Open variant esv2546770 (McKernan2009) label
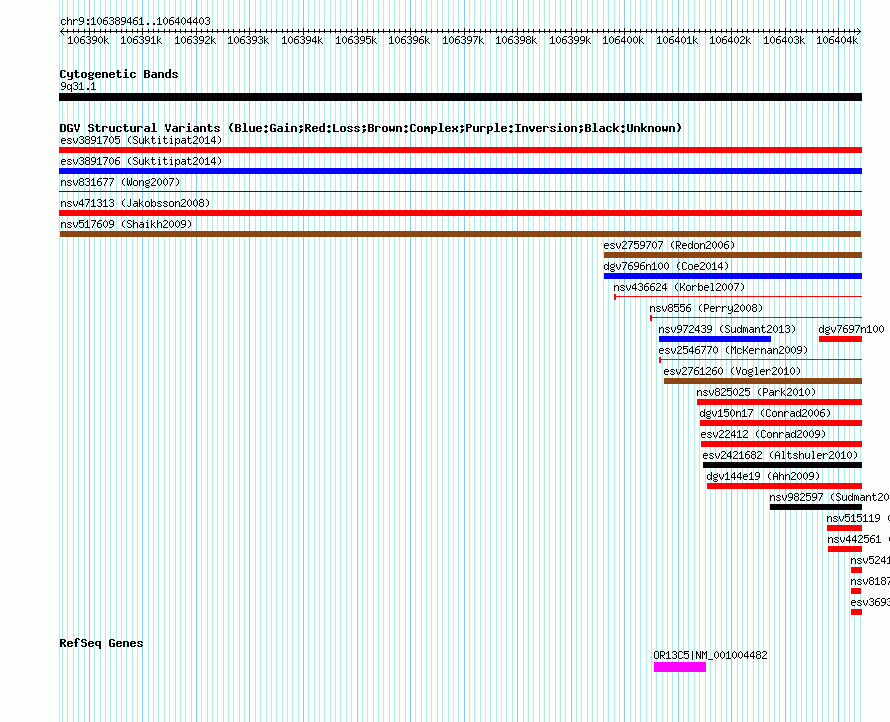Image resolution: width=890 pixels, height=722 pixels. click(733, 350)
